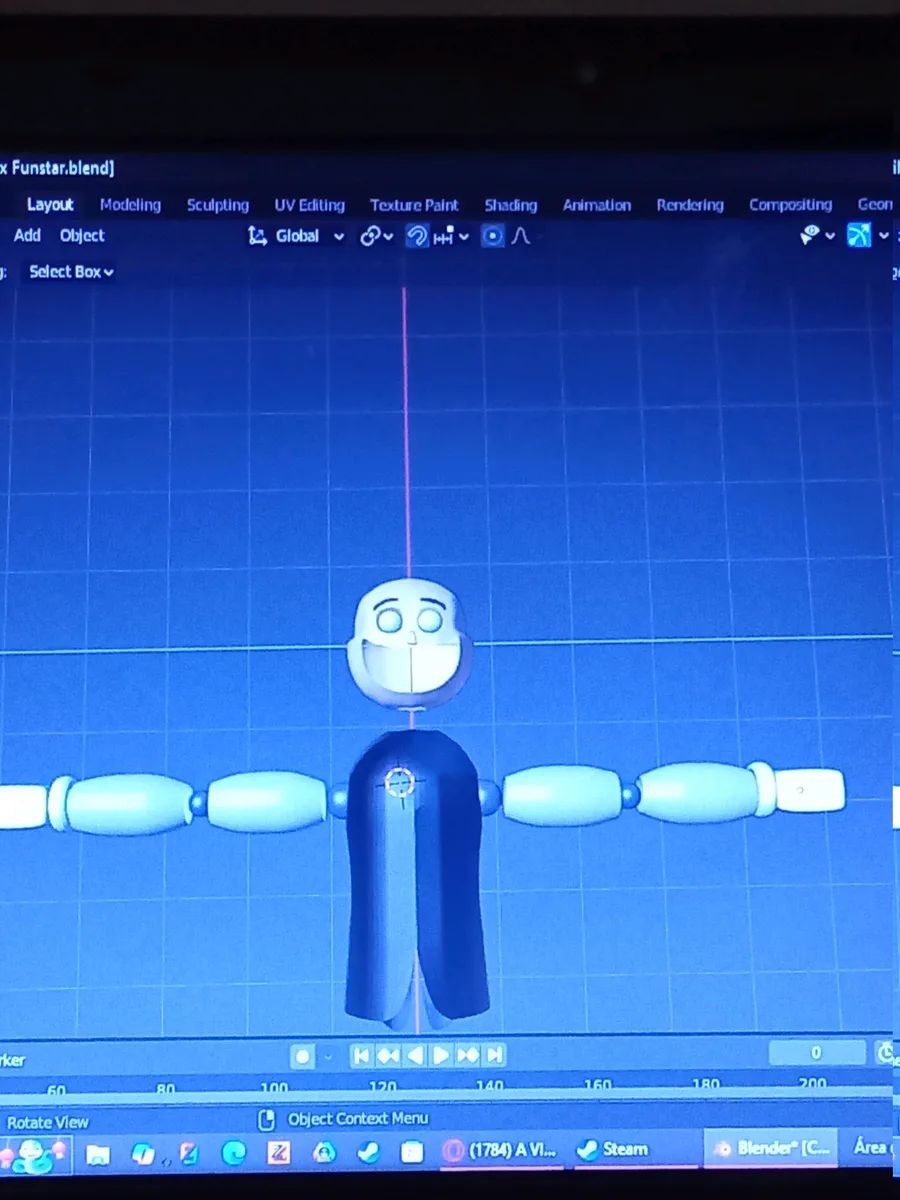Play animation in reverse
The image size is (900, 1200).
pos(415,1055)
